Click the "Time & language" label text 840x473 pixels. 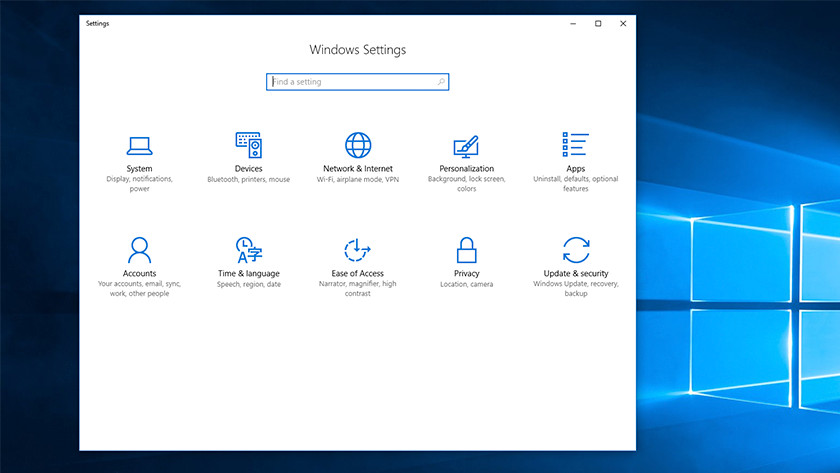coord(248,273)
